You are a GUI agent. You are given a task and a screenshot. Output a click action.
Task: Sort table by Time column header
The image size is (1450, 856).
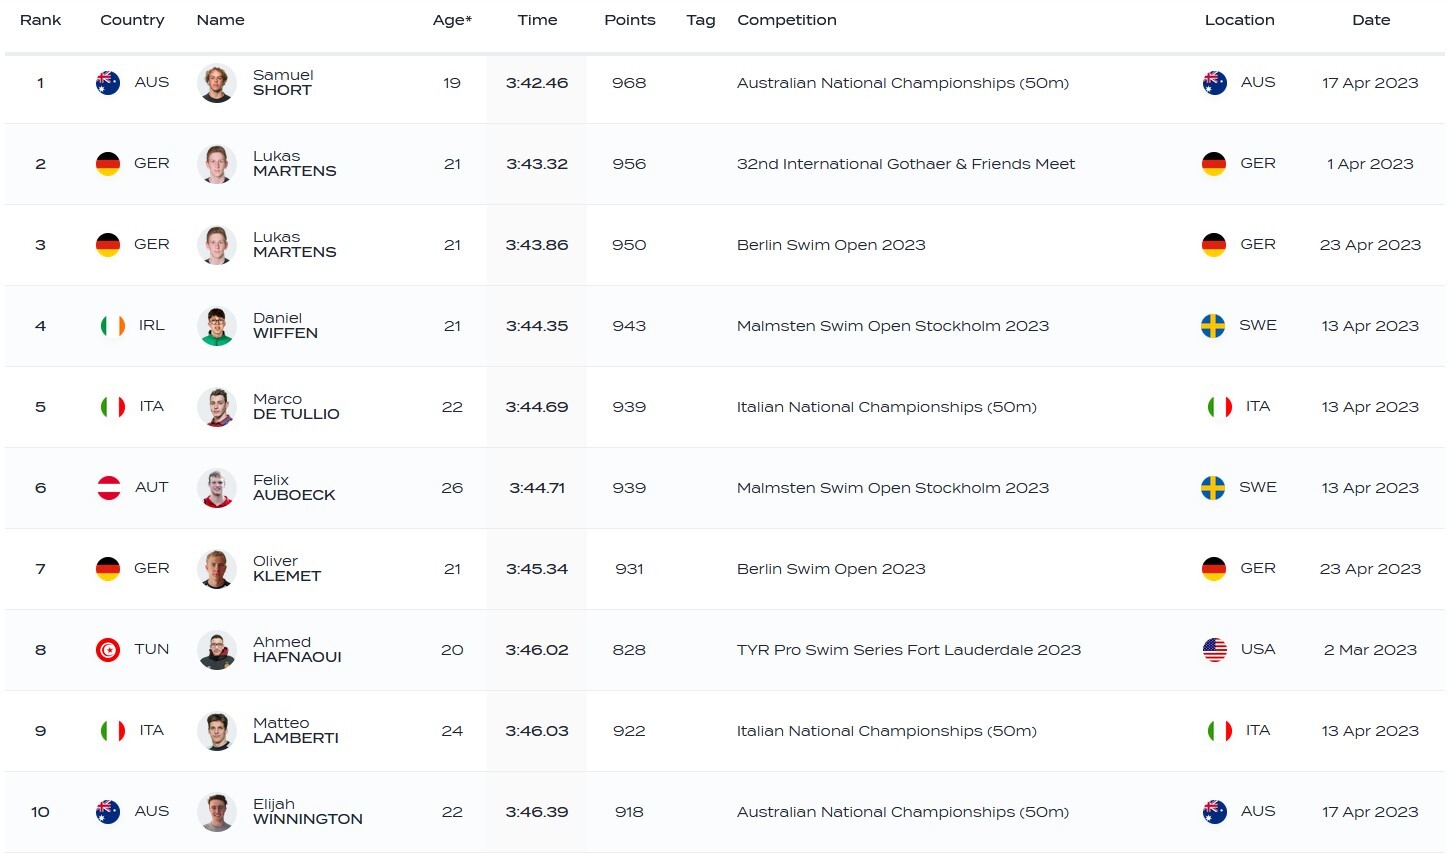point(537,20)
